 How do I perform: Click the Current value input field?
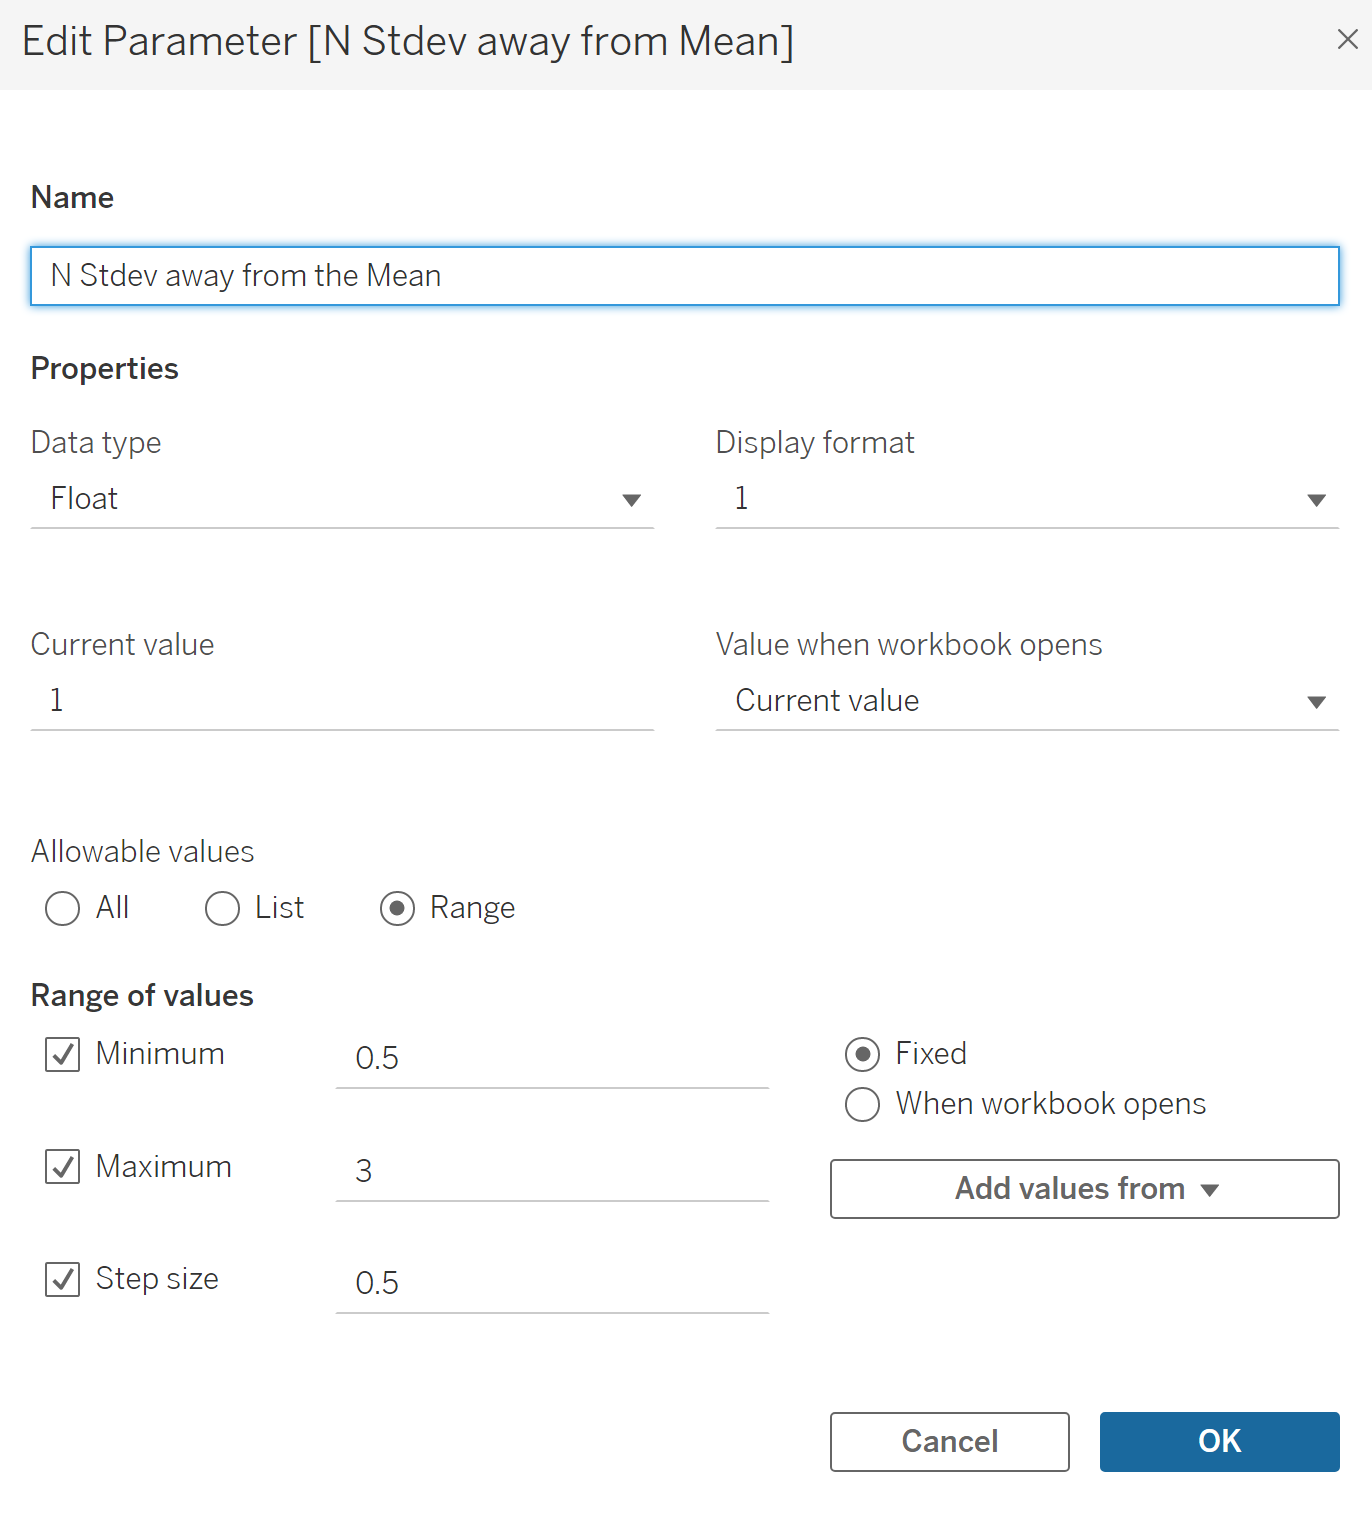click(x=342, y=701)
